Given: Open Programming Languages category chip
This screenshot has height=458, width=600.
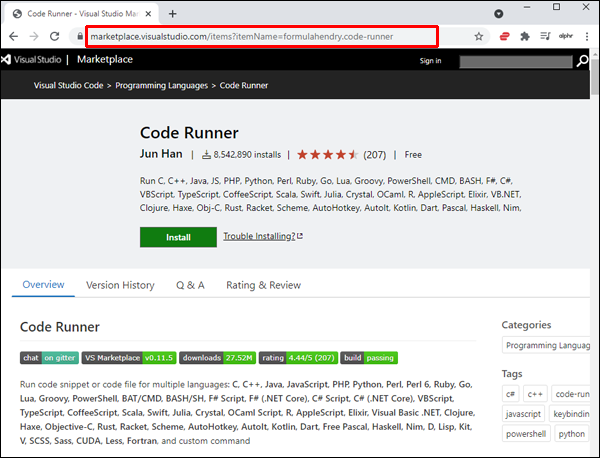Looking at the screenshot, I should 546,345.
